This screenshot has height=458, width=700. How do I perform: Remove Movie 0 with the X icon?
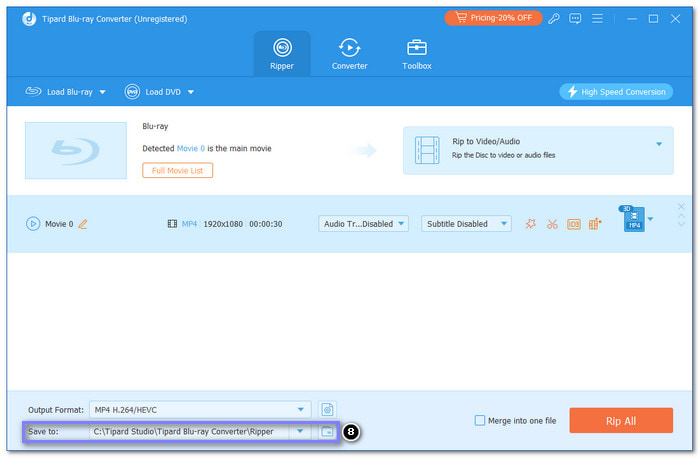tap(681, 206)
